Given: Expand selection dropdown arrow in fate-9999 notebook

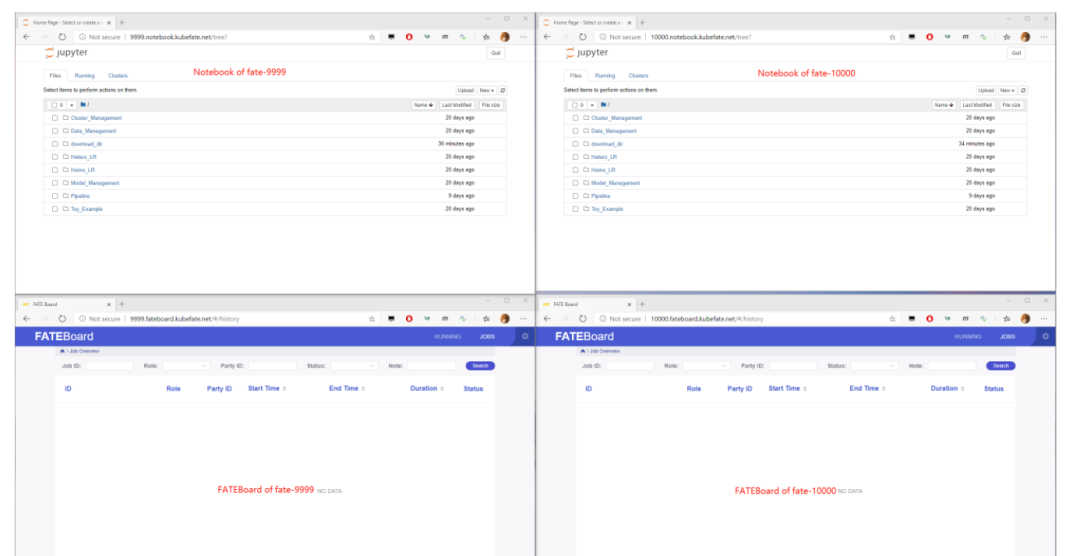Looking at the screenshot, I should click(71, 105).
